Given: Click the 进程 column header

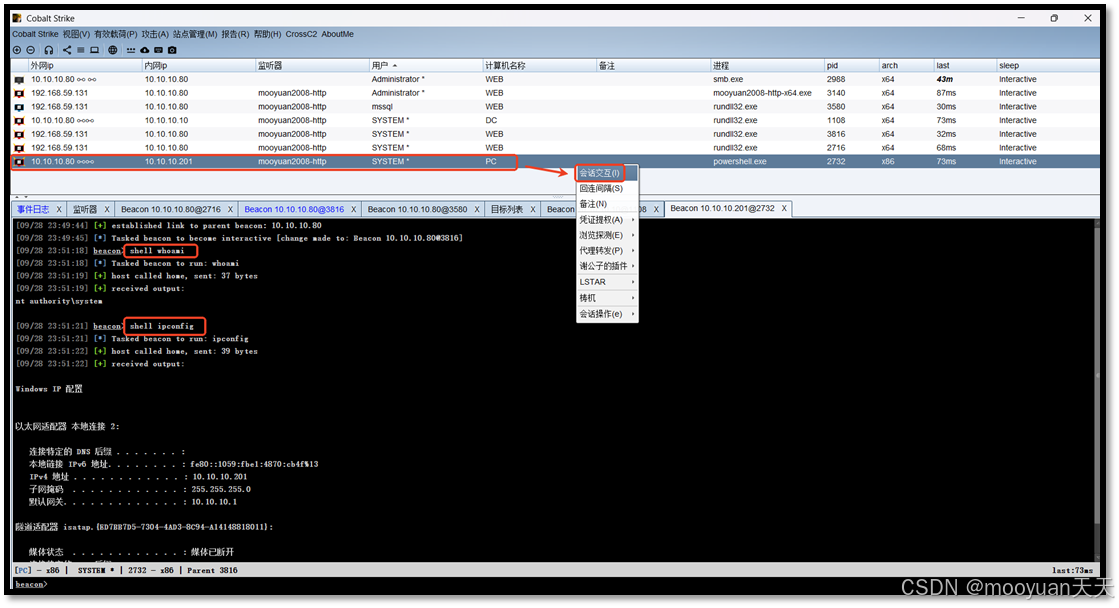Looking at the screenshot, I should [767, 66].
